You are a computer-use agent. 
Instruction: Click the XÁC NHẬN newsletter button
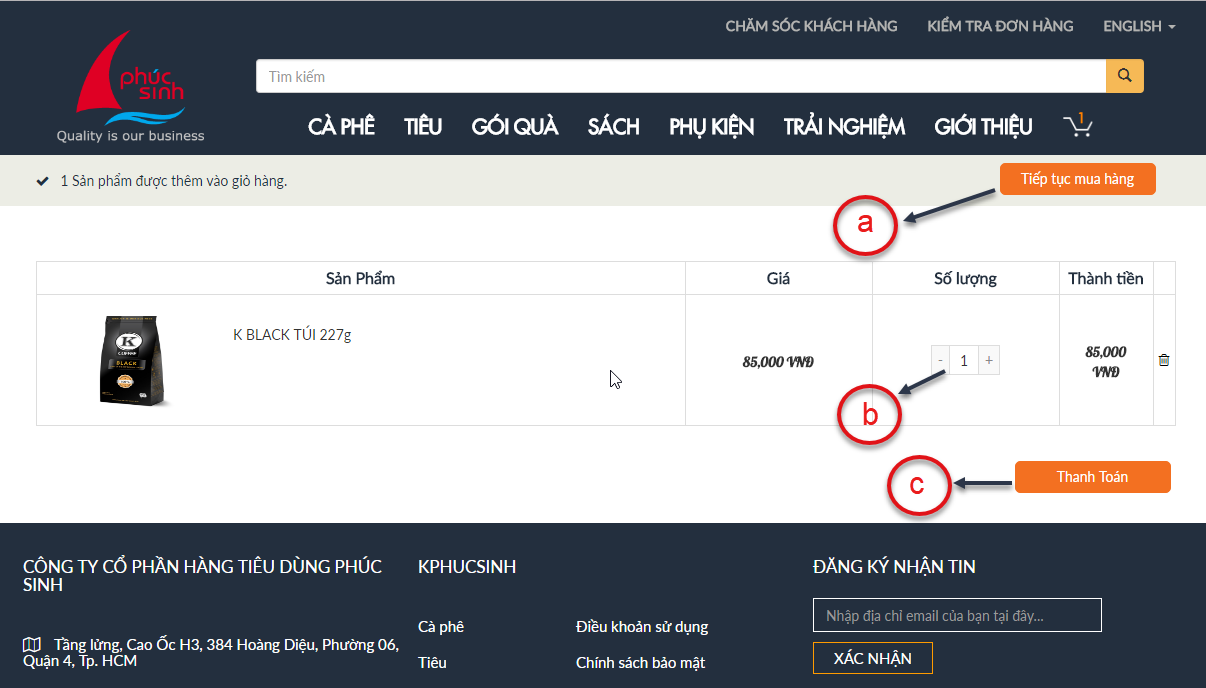point(873,658)
